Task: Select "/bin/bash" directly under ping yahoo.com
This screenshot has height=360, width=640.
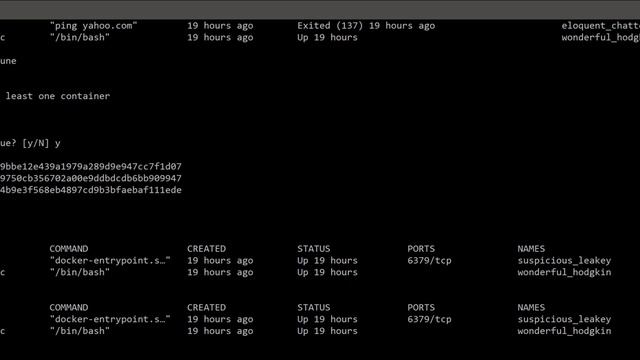Action: pos(80,38)
